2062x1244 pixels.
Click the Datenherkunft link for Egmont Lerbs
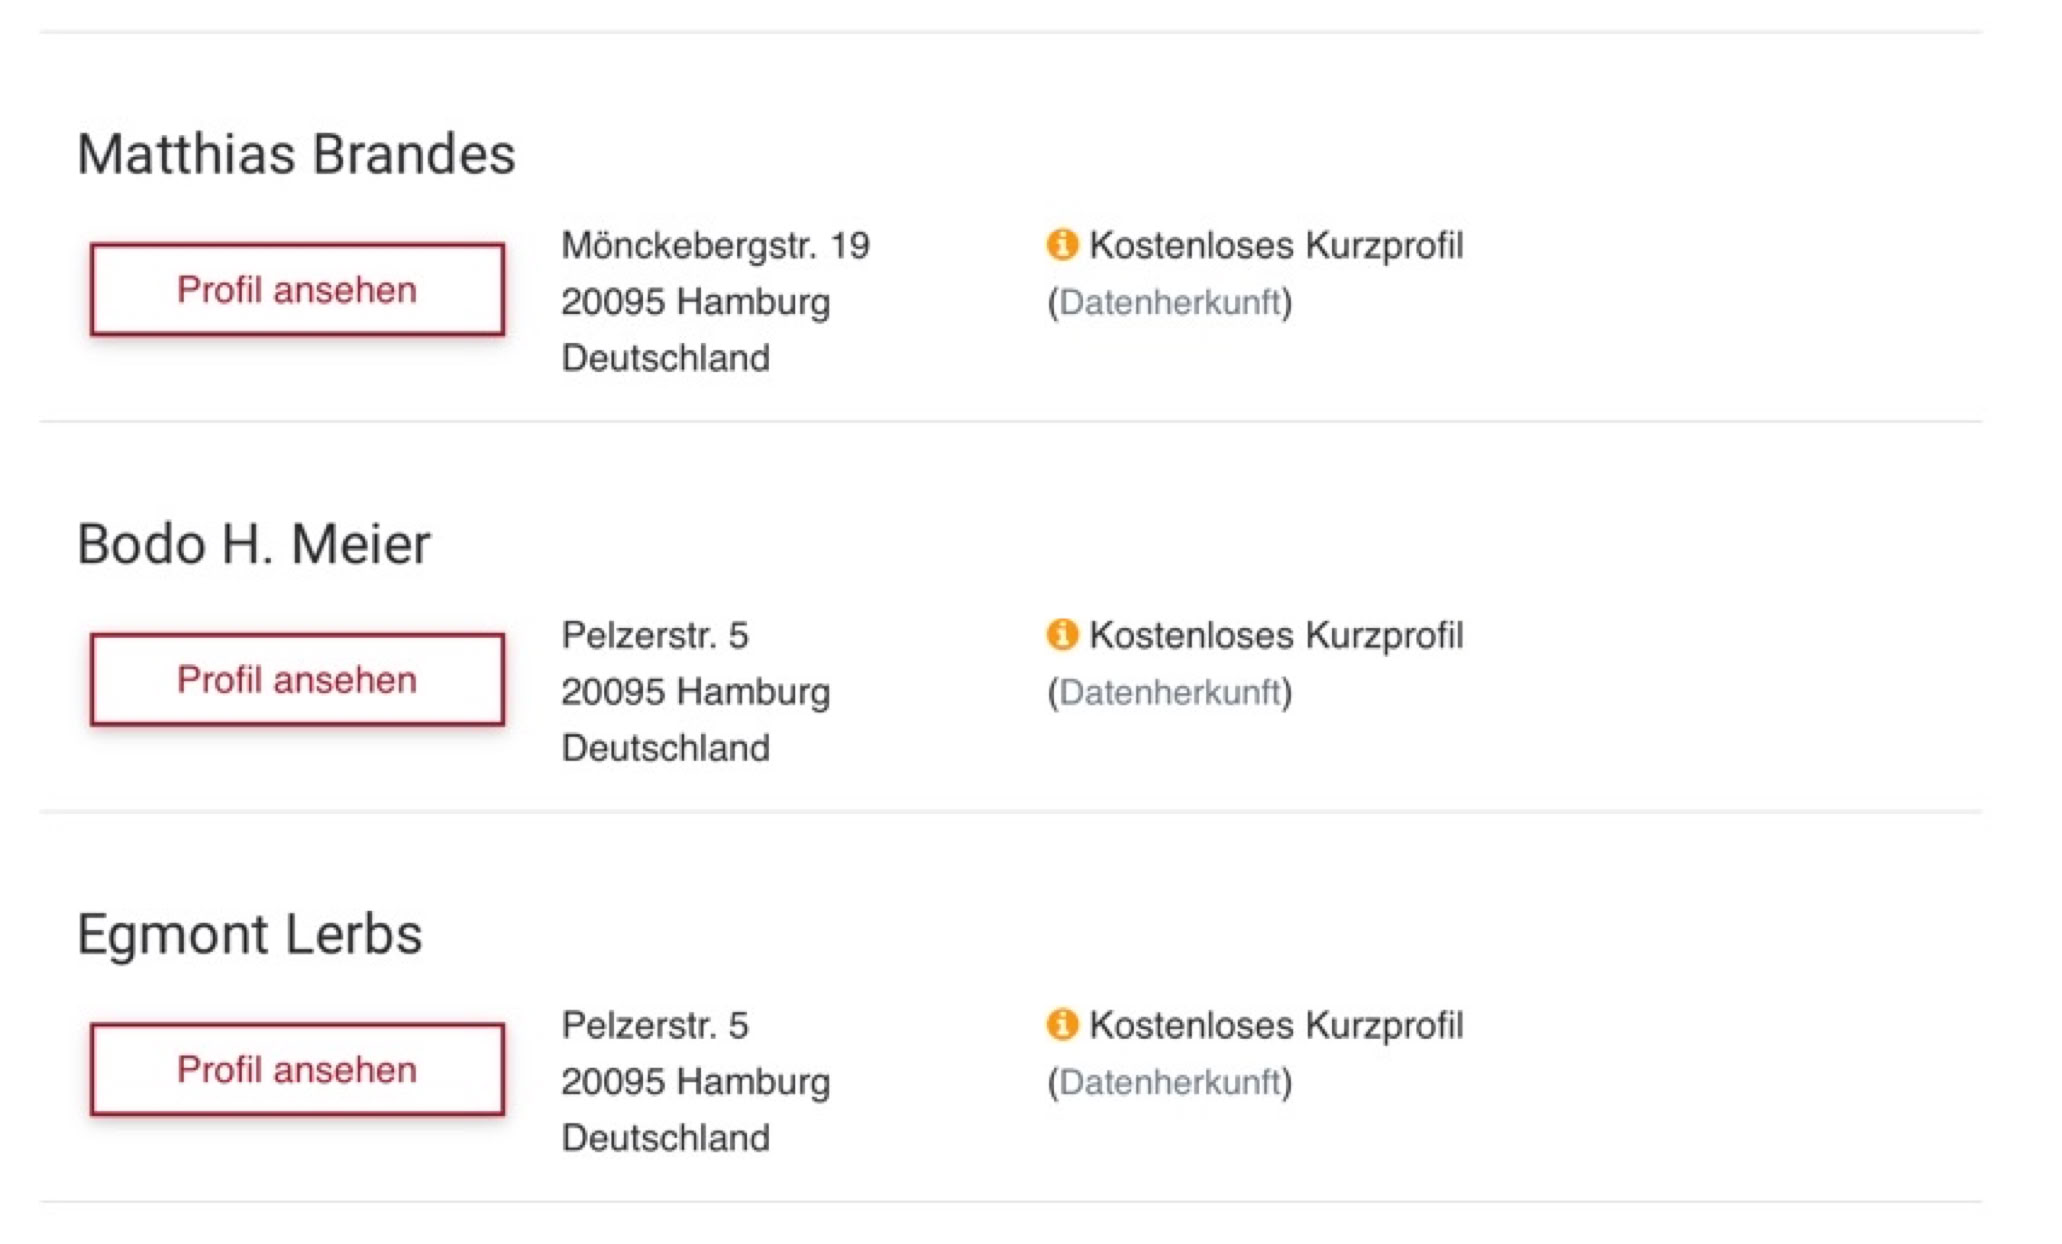pyautogui.click(x=1170, y=1082)
